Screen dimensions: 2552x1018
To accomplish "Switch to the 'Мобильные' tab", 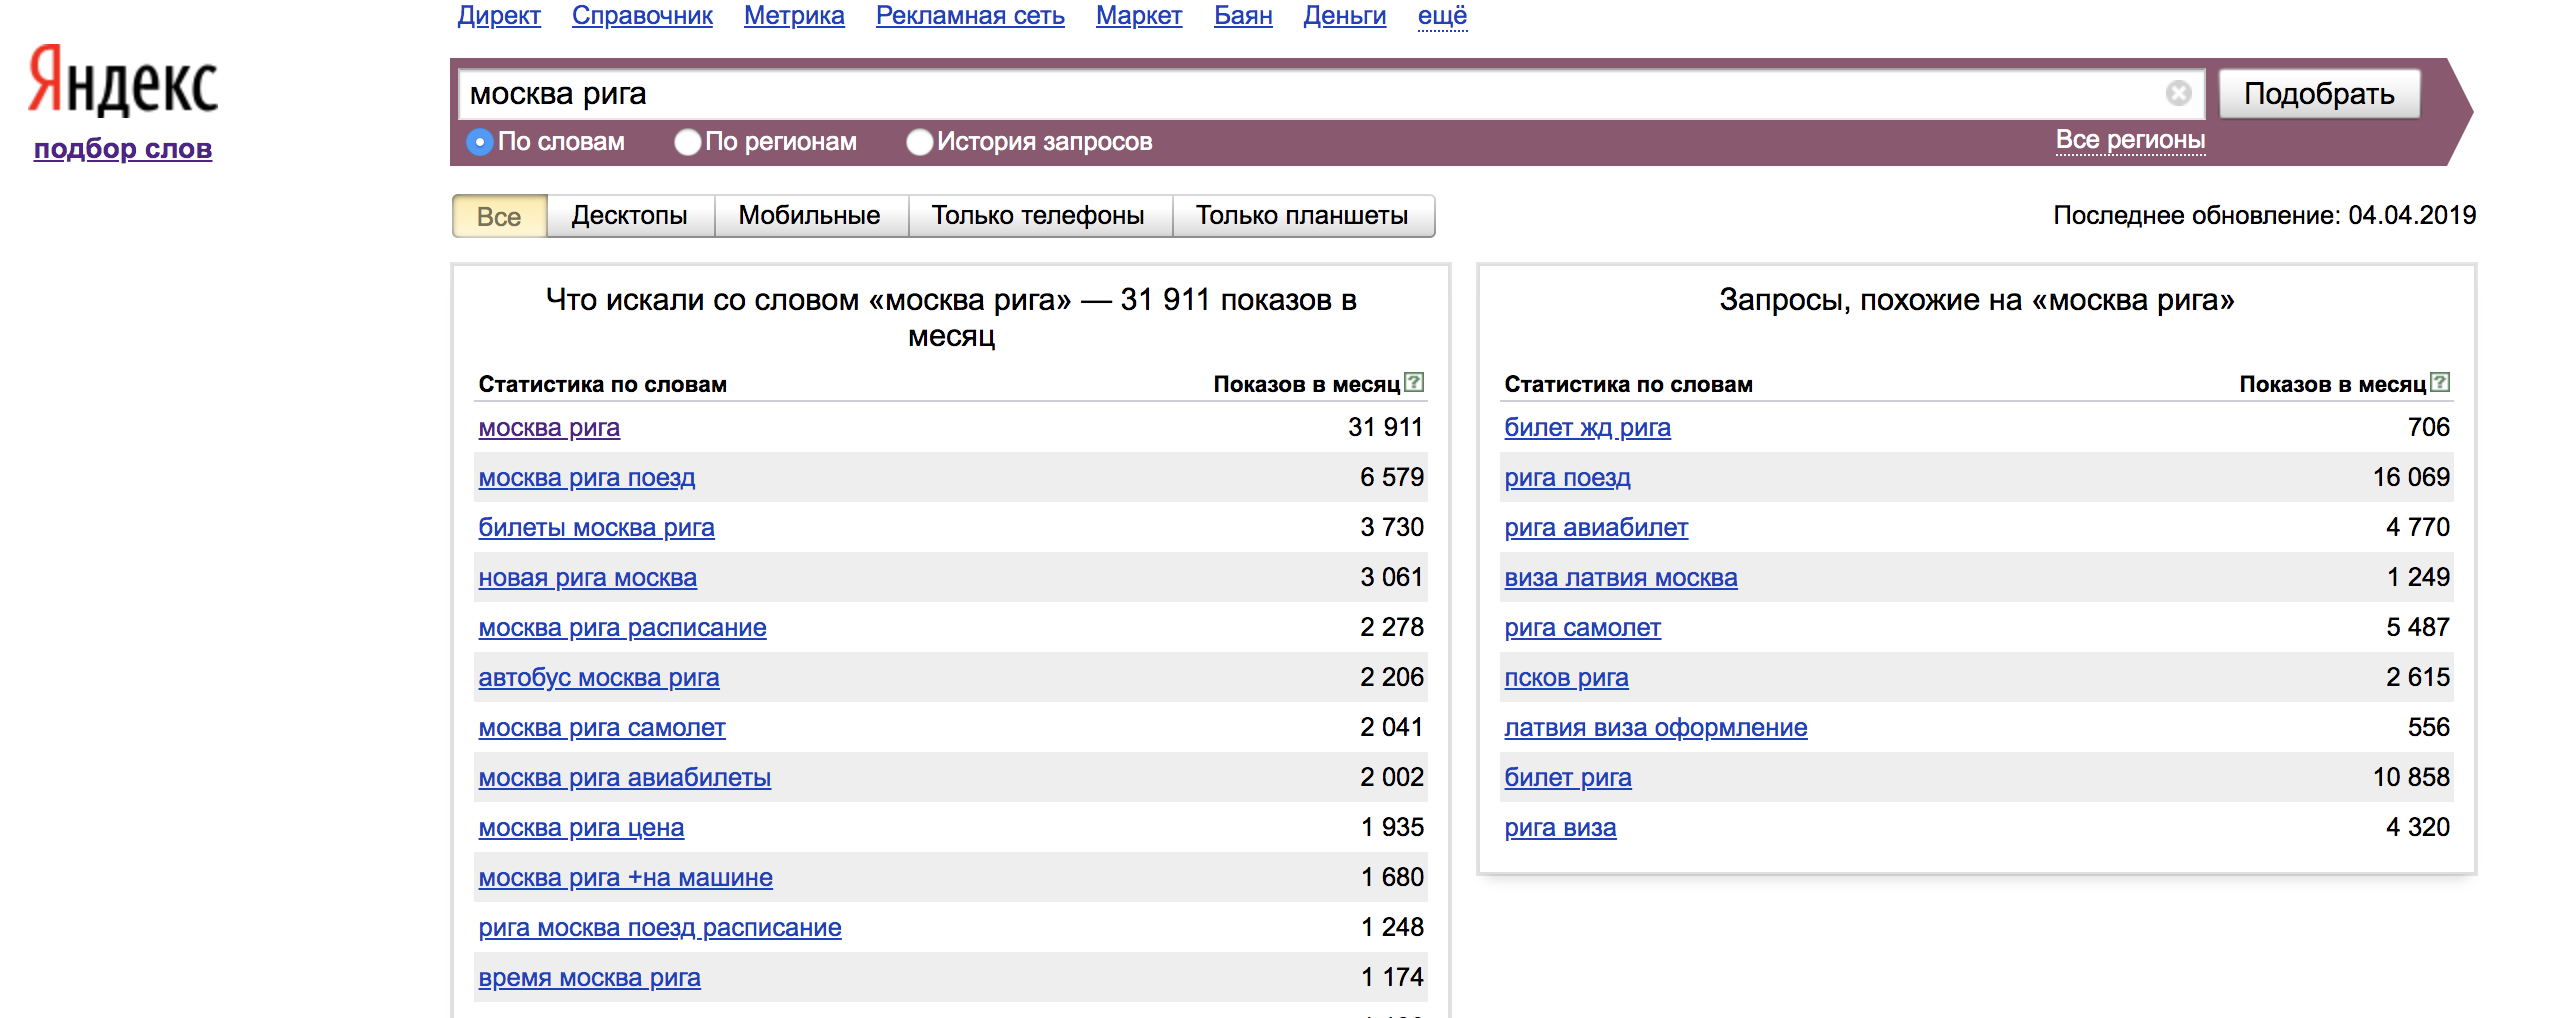I will (x=810, y=216).
